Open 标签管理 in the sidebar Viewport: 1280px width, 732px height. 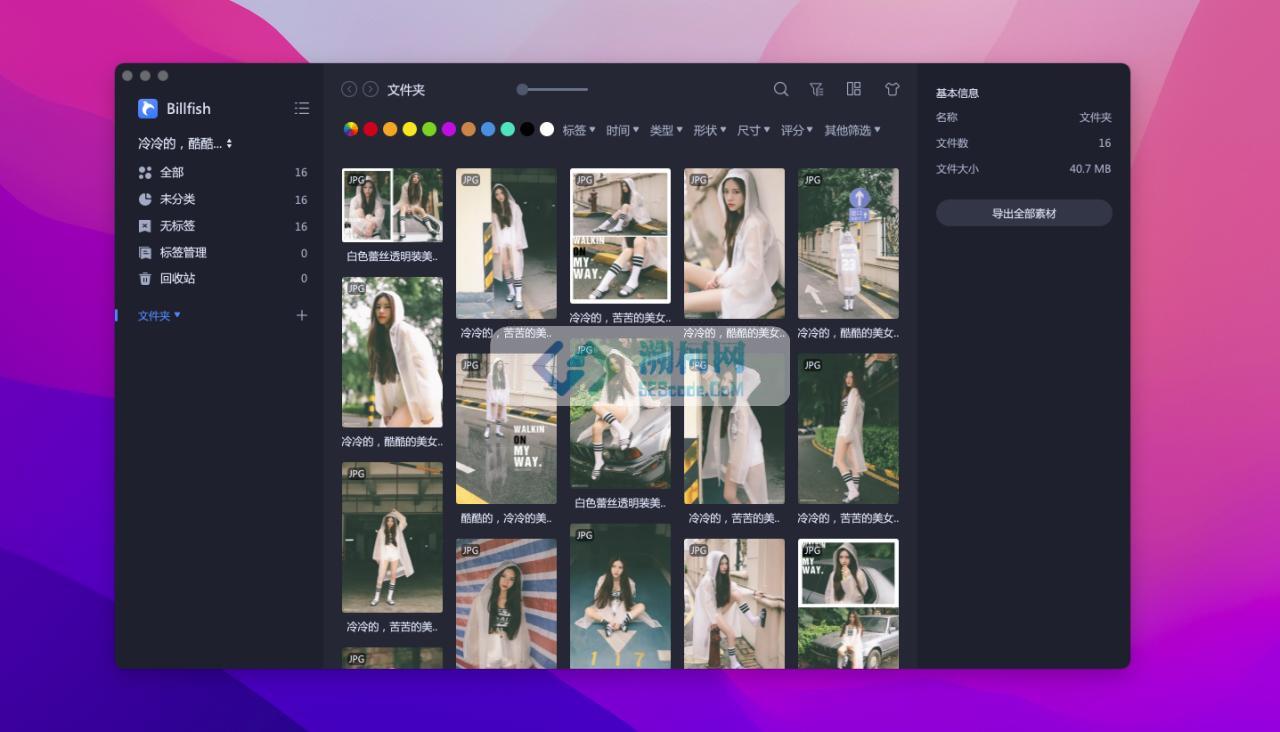[x=223, y=253]
